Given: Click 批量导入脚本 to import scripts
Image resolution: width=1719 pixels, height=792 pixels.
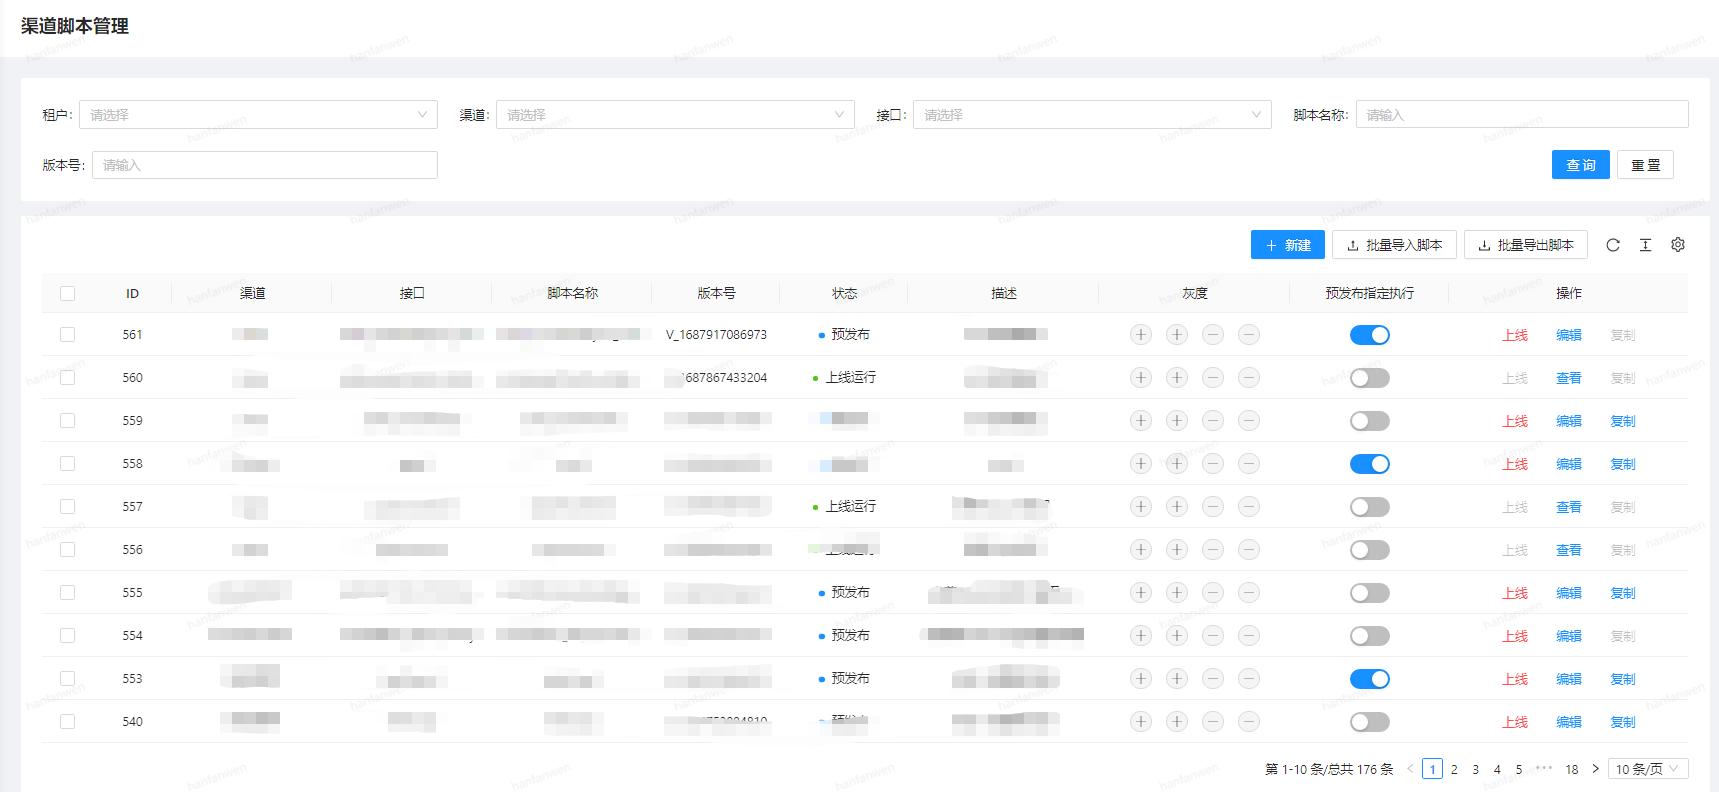Looking at the screenshot, I should pyautogui.click(x=1394, y=245).
